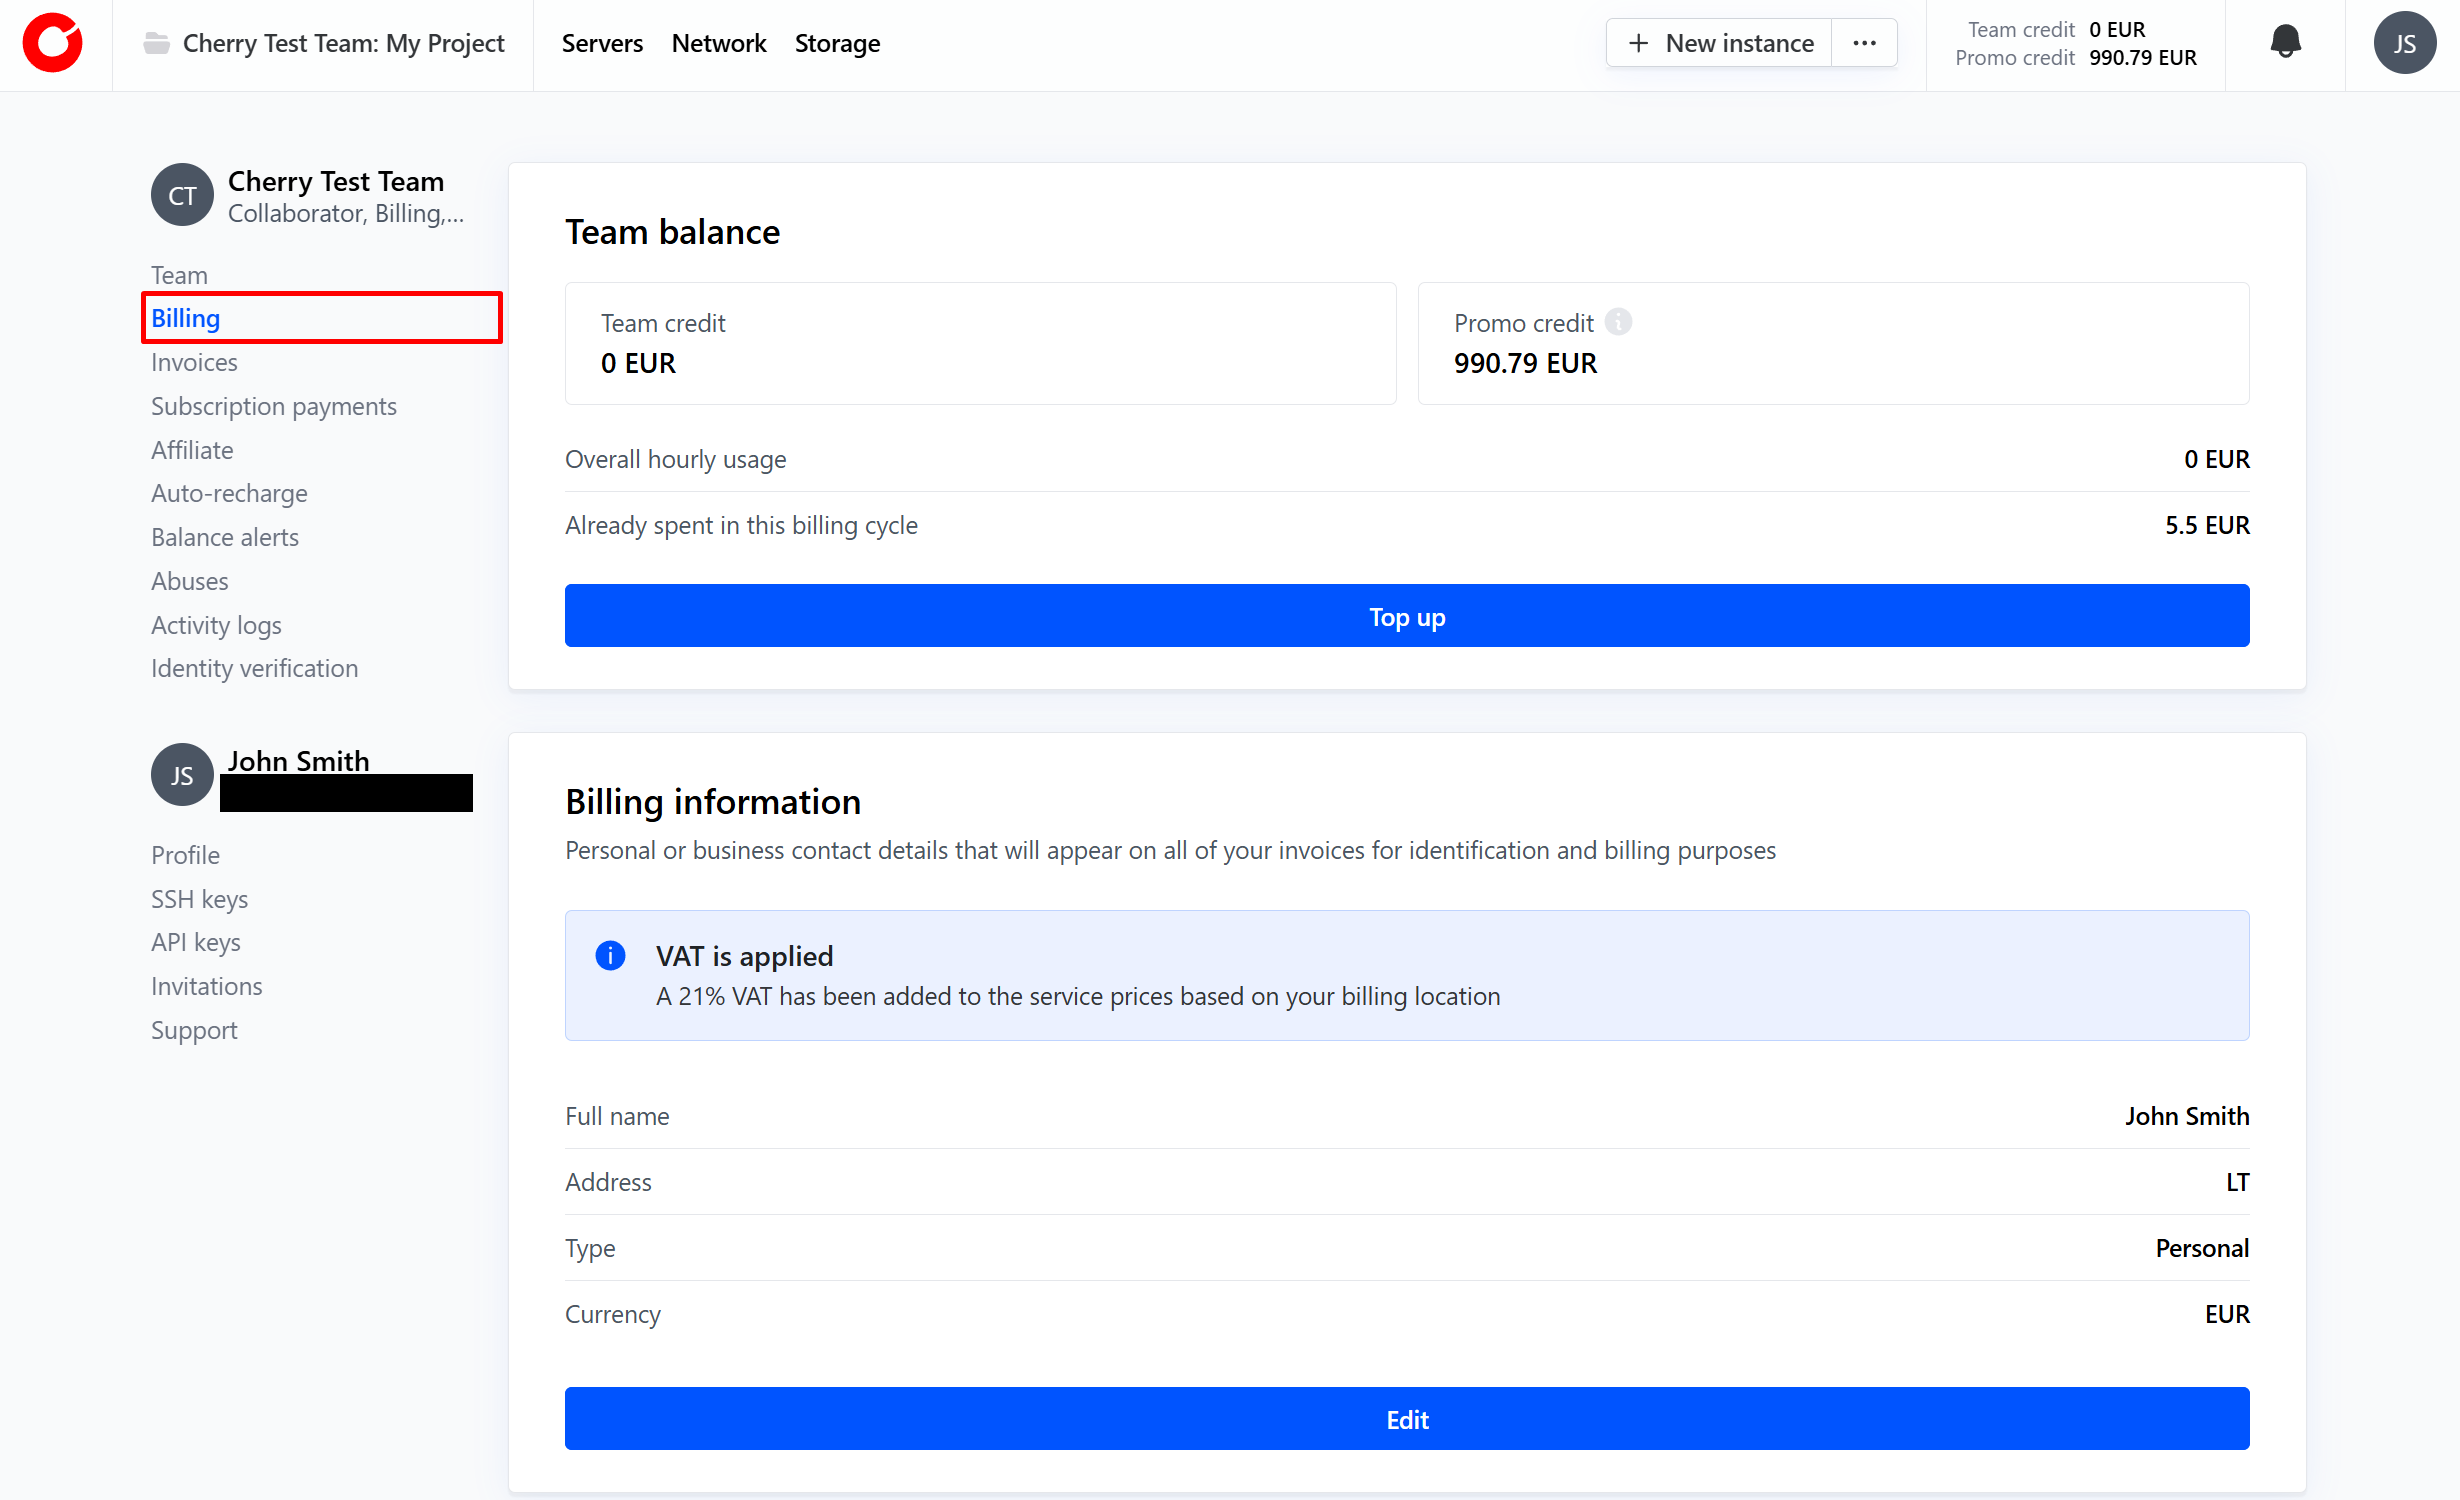Screen dimensions: 2460x1500
Task: Click the Promo credit info icon
Action: [x=1618, y=322]
